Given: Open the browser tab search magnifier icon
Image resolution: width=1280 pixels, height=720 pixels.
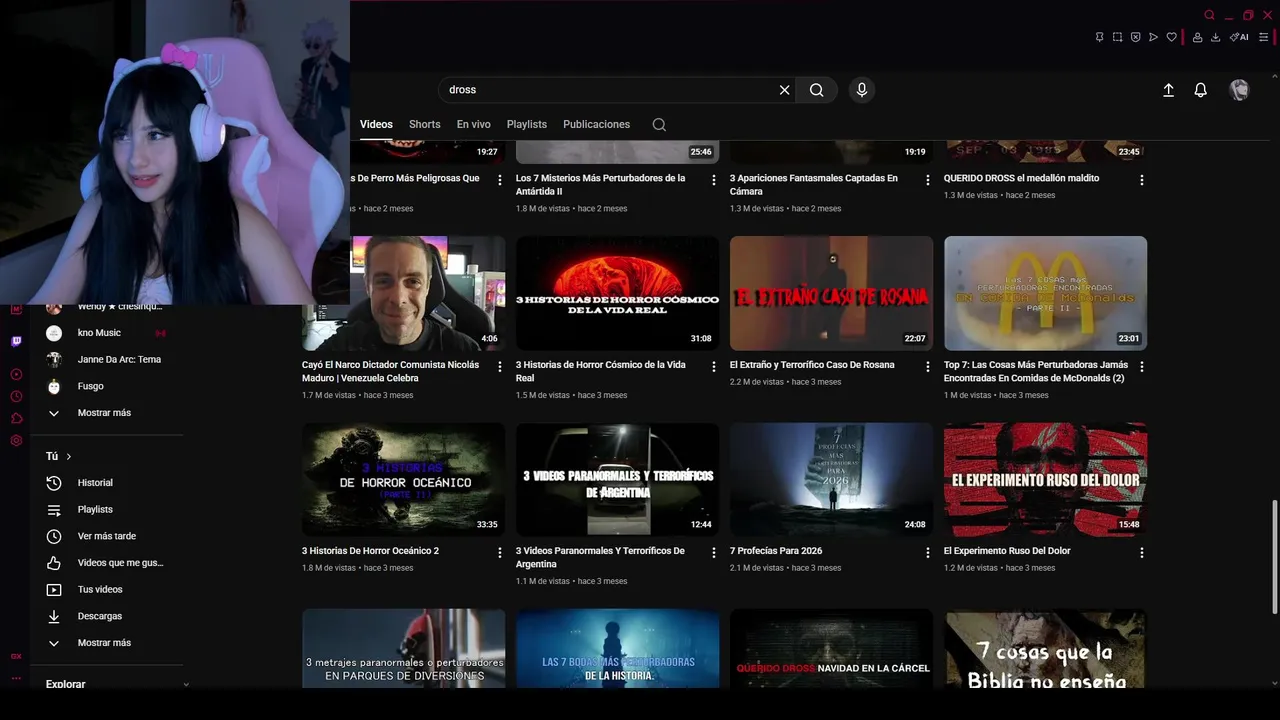Looking at the screenshot, I should pyautogui.click(x=1209, y=15).
